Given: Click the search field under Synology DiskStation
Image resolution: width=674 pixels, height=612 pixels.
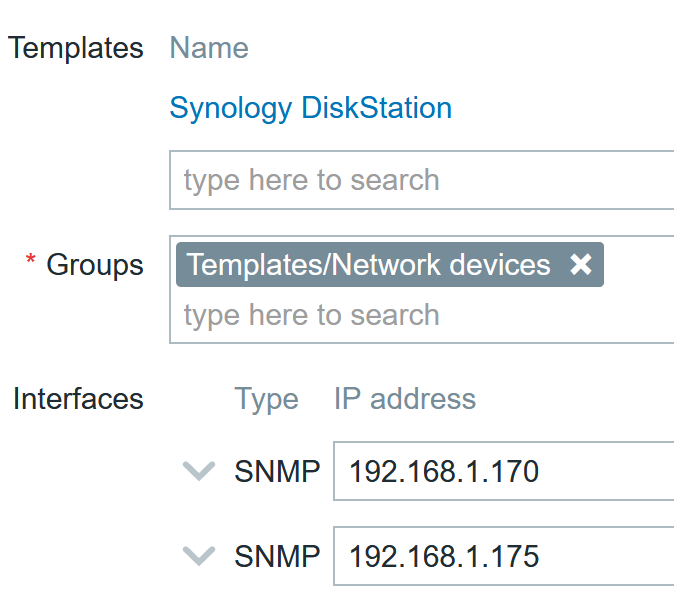Looking at the screenshot, I should 420,180.
